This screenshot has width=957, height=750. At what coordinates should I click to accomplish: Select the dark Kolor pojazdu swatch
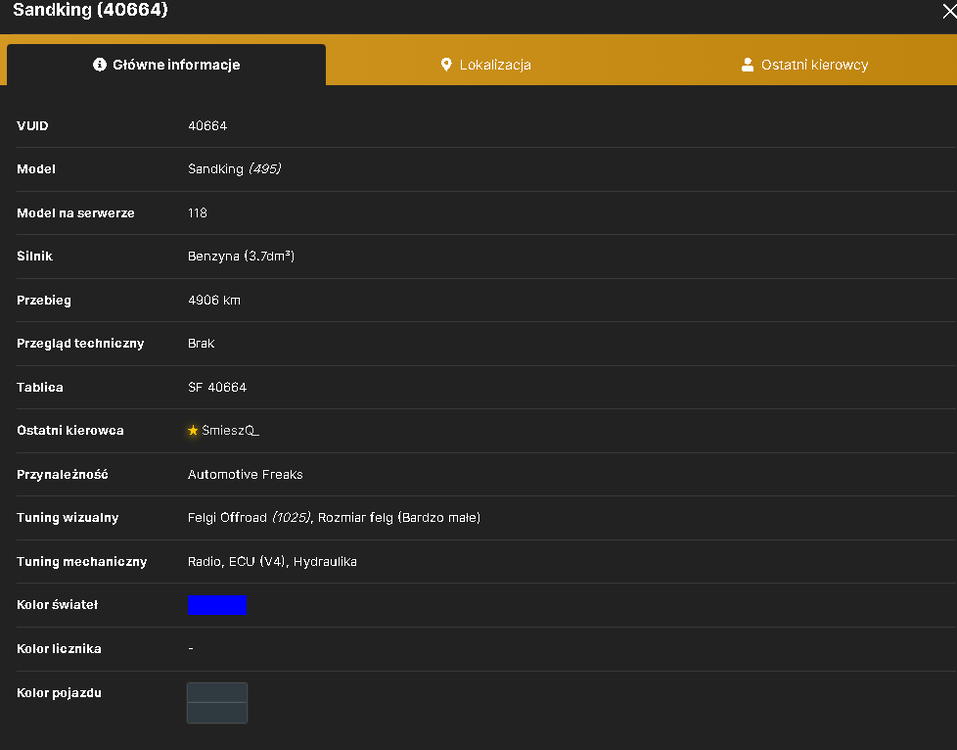[217, 703]
